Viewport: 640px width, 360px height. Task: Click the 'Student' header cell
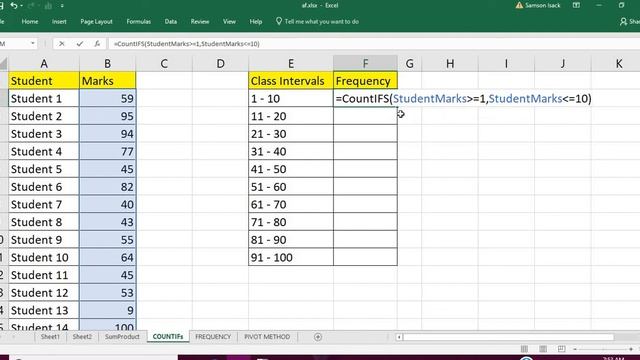pyautogui.click(x=44, y=81)
